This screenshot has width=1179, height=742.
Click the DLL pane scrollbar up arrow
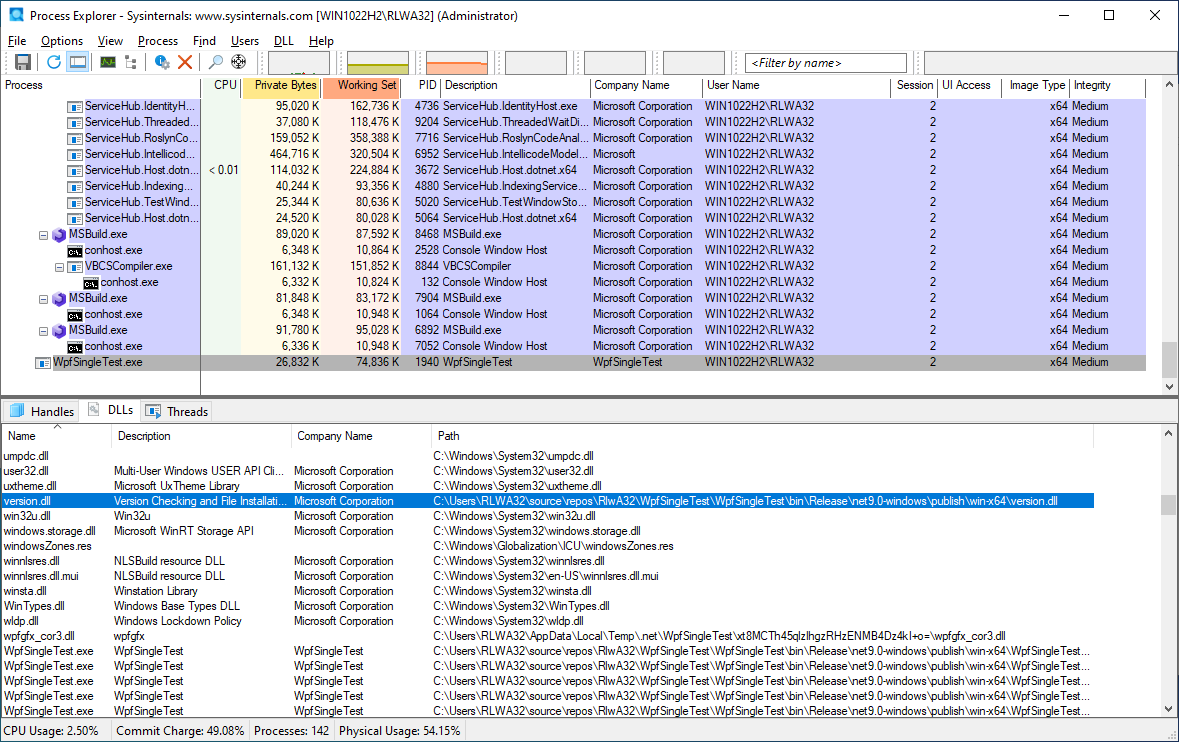1169,433
